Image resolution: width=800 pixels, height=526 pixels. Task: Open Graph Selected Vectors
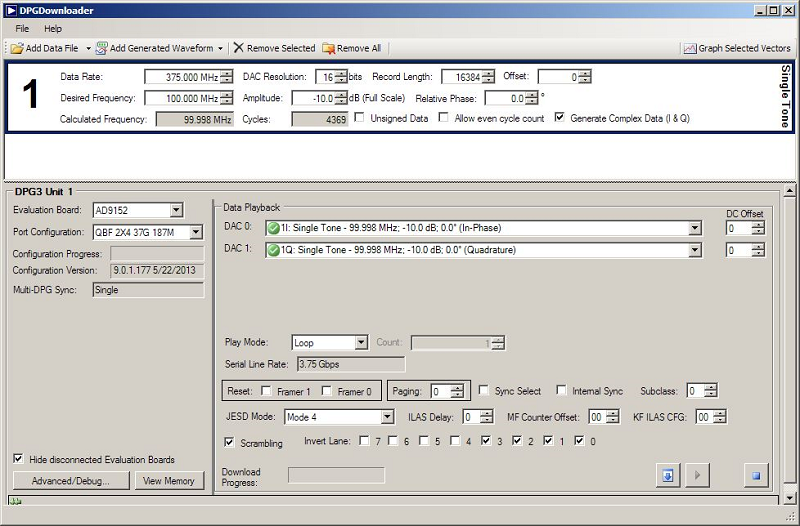coord(736,48)
